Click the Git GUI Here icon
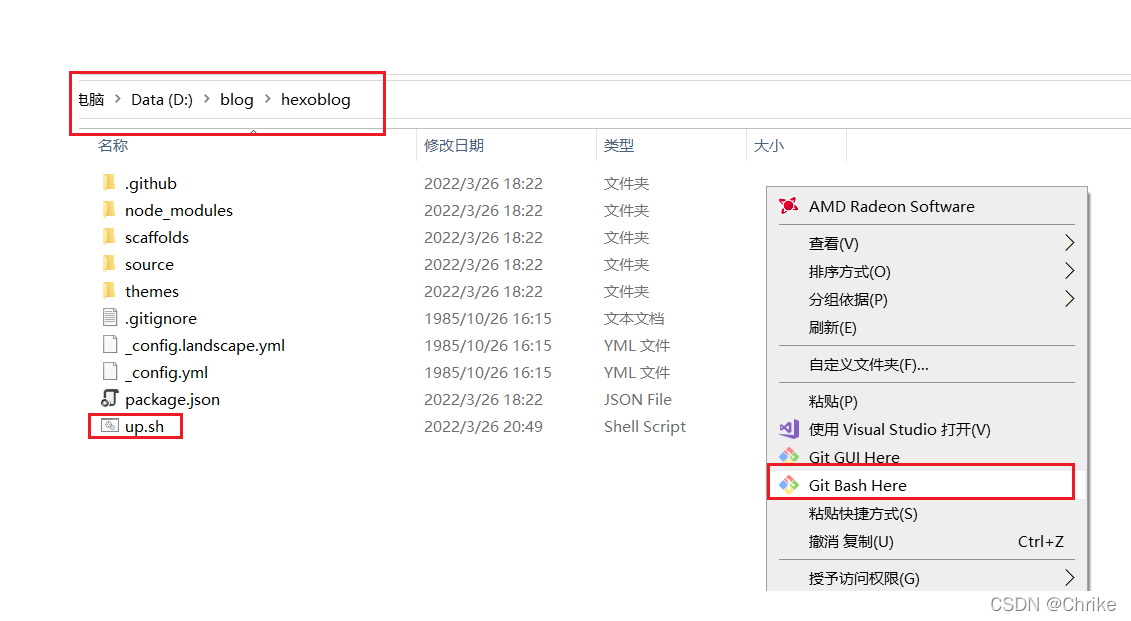 point(788,456)
